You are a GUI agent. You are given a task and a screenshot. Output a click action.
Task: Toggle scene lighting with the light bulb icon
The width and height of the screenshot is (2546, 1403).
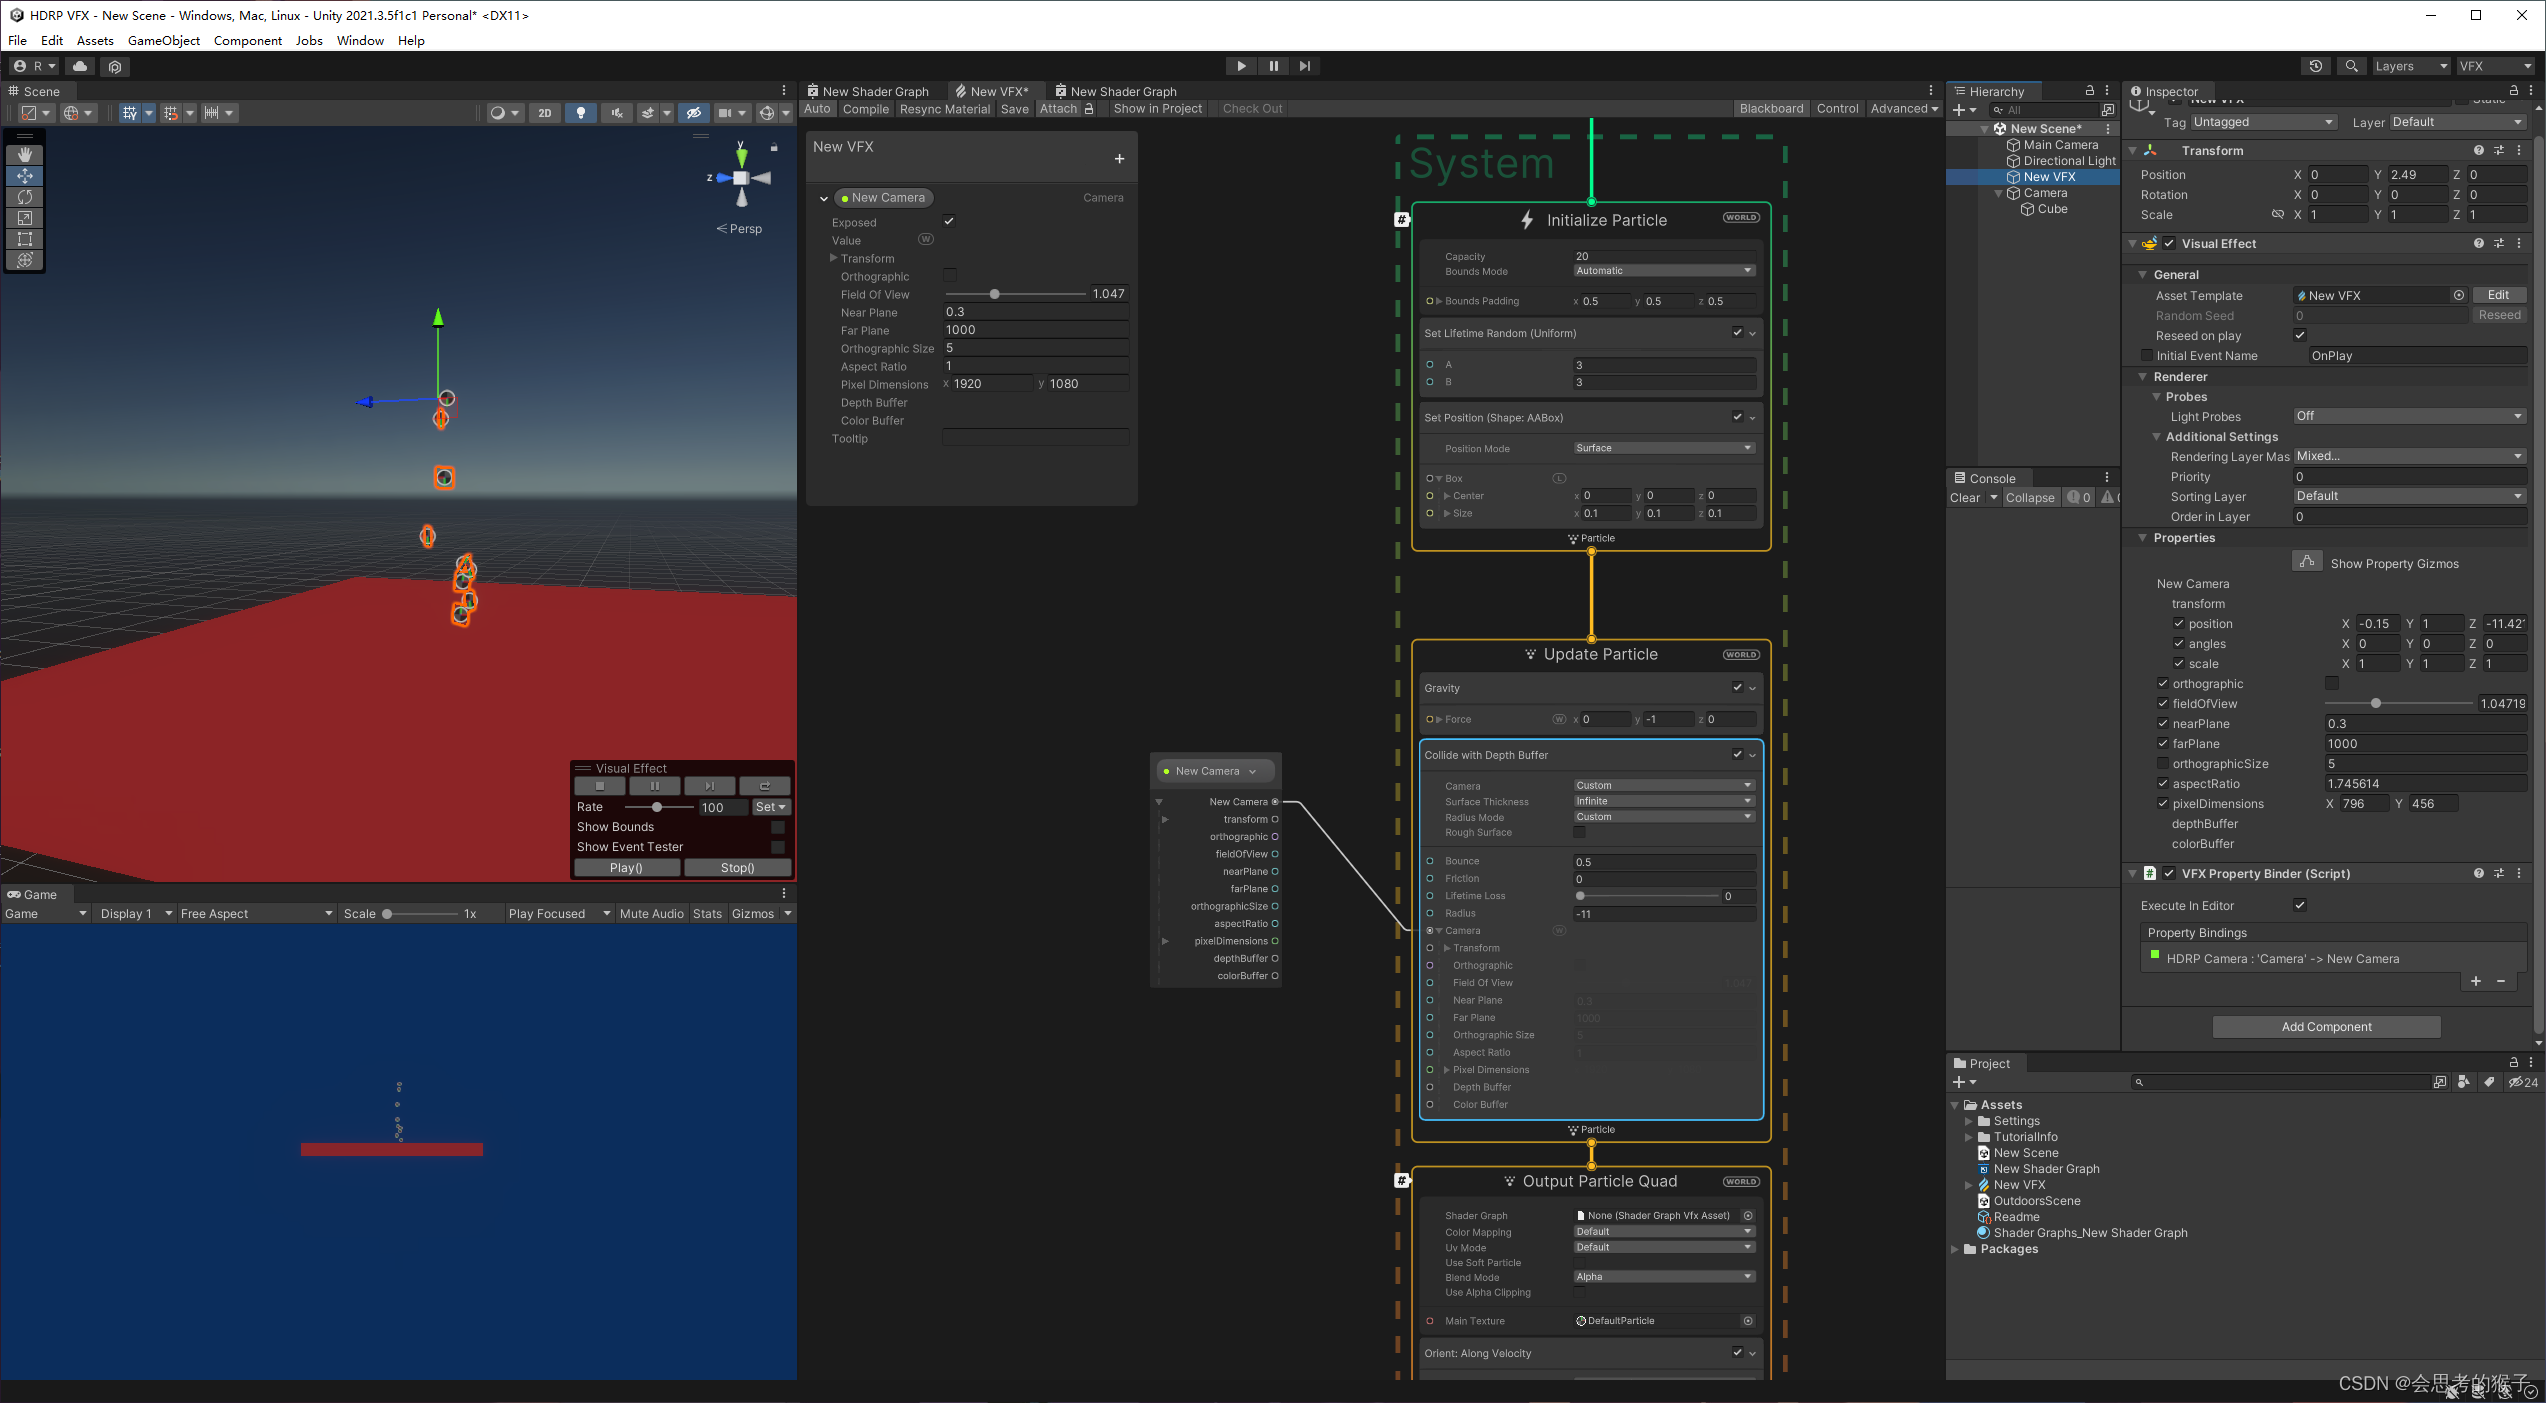580,112
